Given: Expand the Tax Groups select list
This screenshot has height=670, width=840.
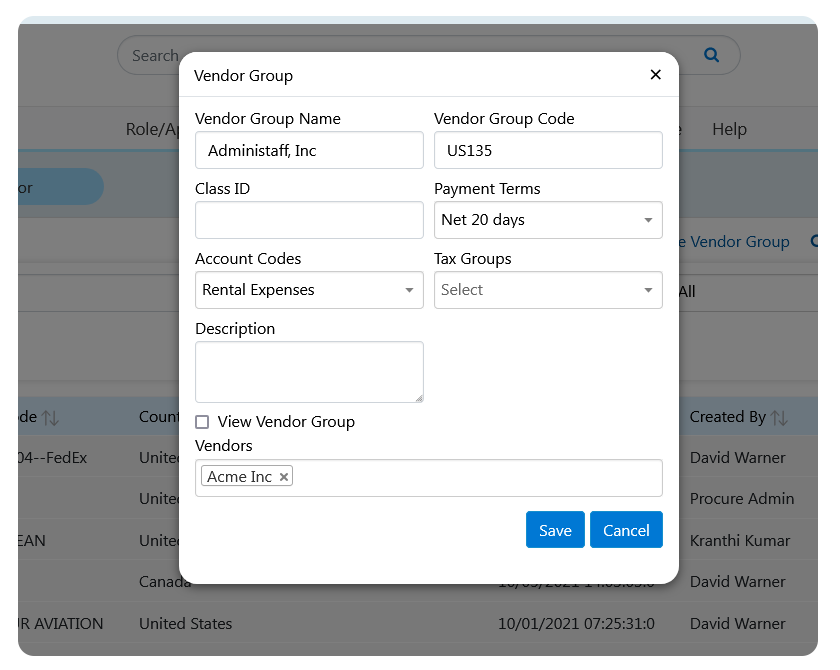Looking at the screenshot, I should [548, 290].
